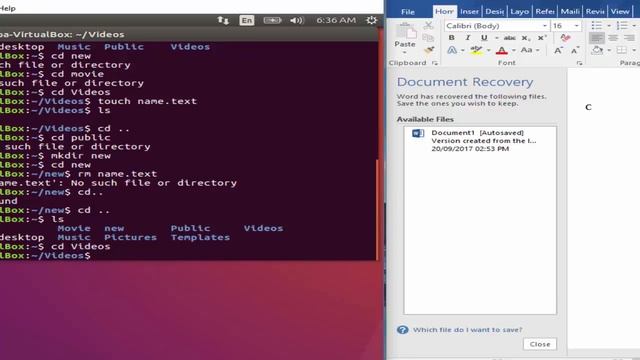
Task: Align text left in Word
Action: [596, 38]
